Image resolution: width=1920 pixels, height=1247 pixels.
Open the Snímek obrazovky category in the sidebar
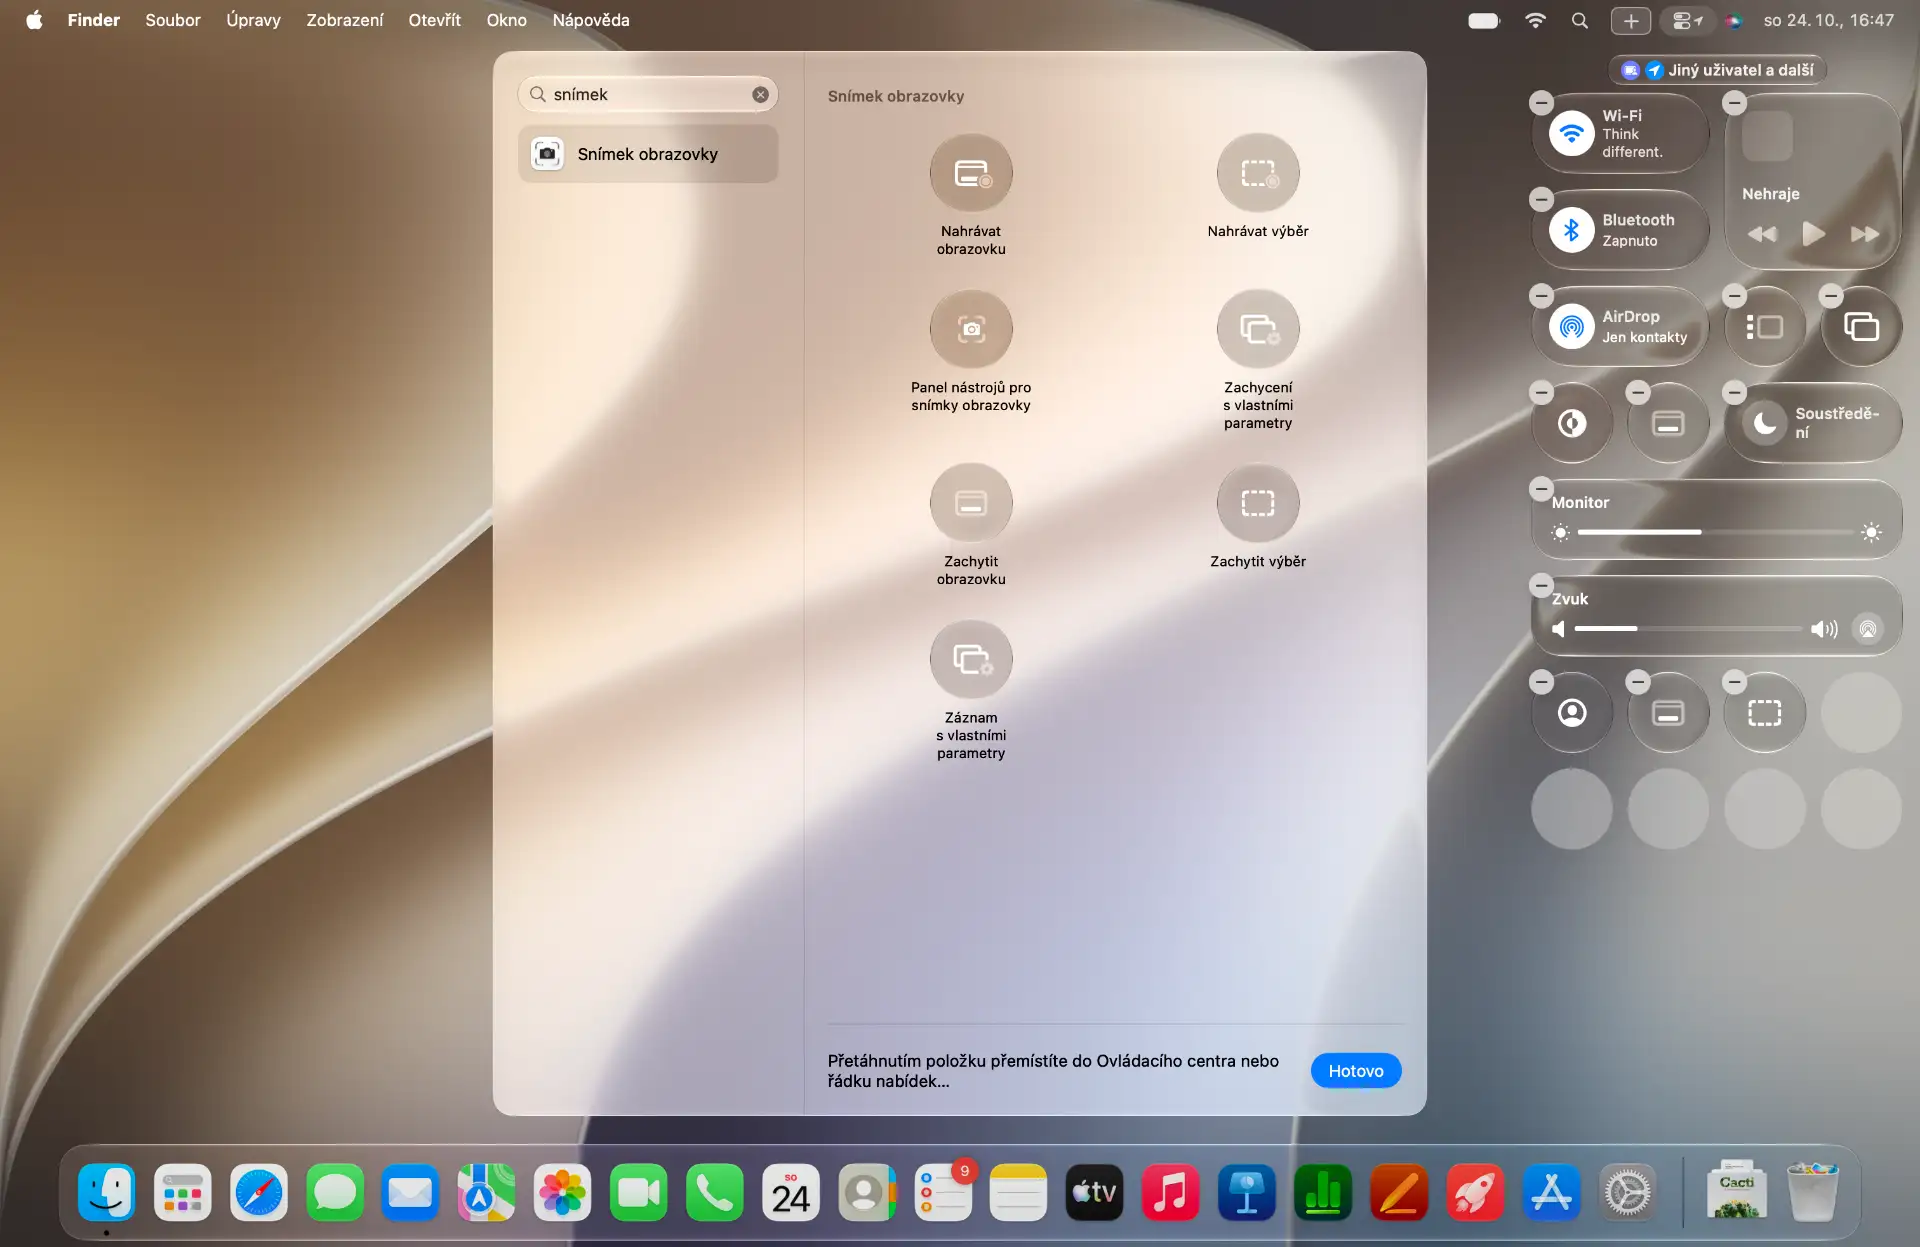pyautogui.click(x=648, y=154)
